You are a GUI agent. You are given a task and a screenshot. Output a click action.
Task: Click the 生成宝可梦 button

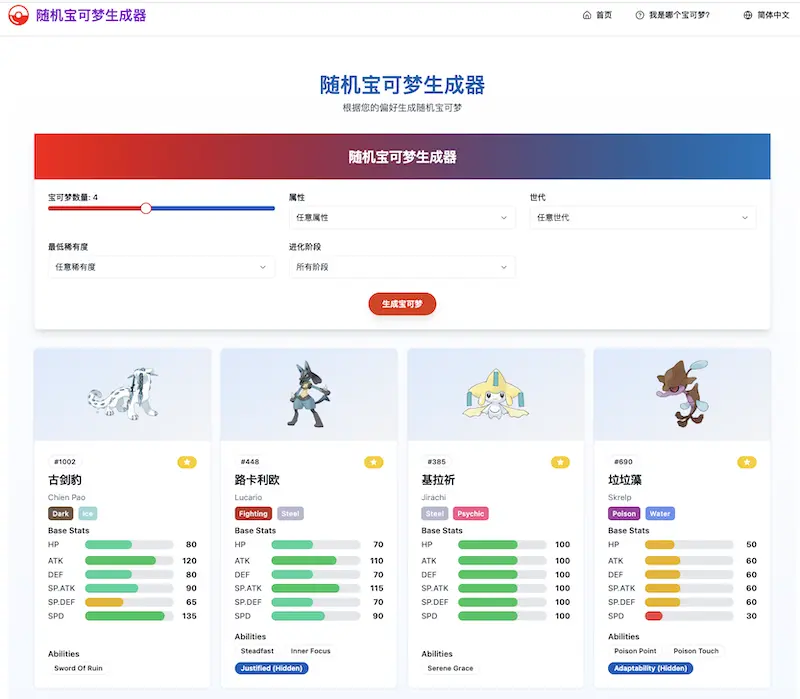[401, 305]
